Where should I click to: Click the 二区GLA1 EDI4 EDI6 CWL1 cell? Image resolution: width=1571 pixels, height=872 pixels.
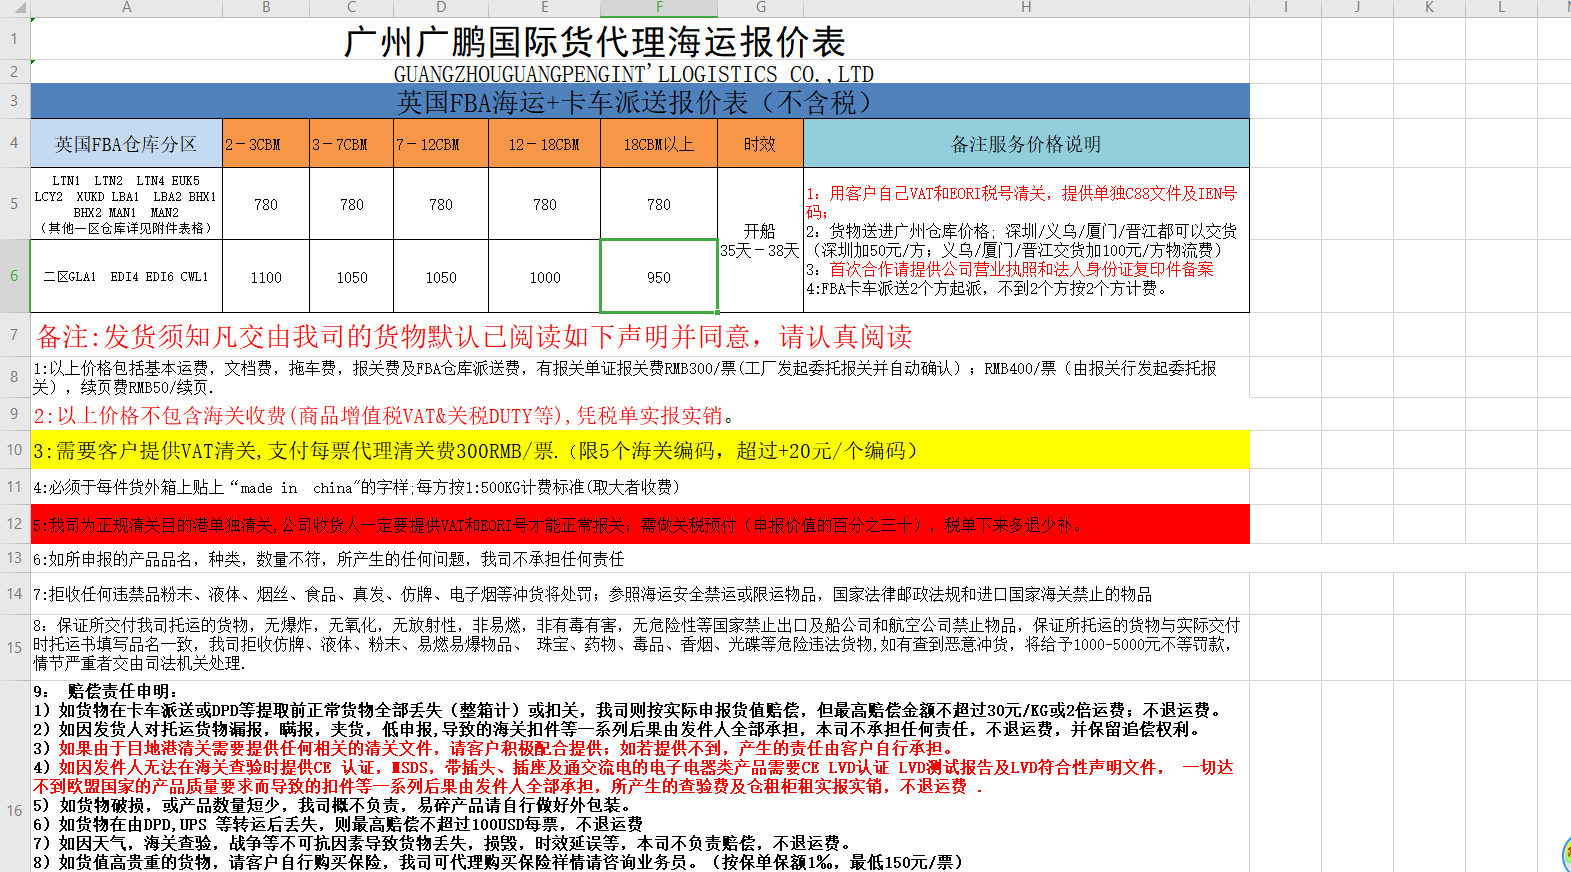126,277
